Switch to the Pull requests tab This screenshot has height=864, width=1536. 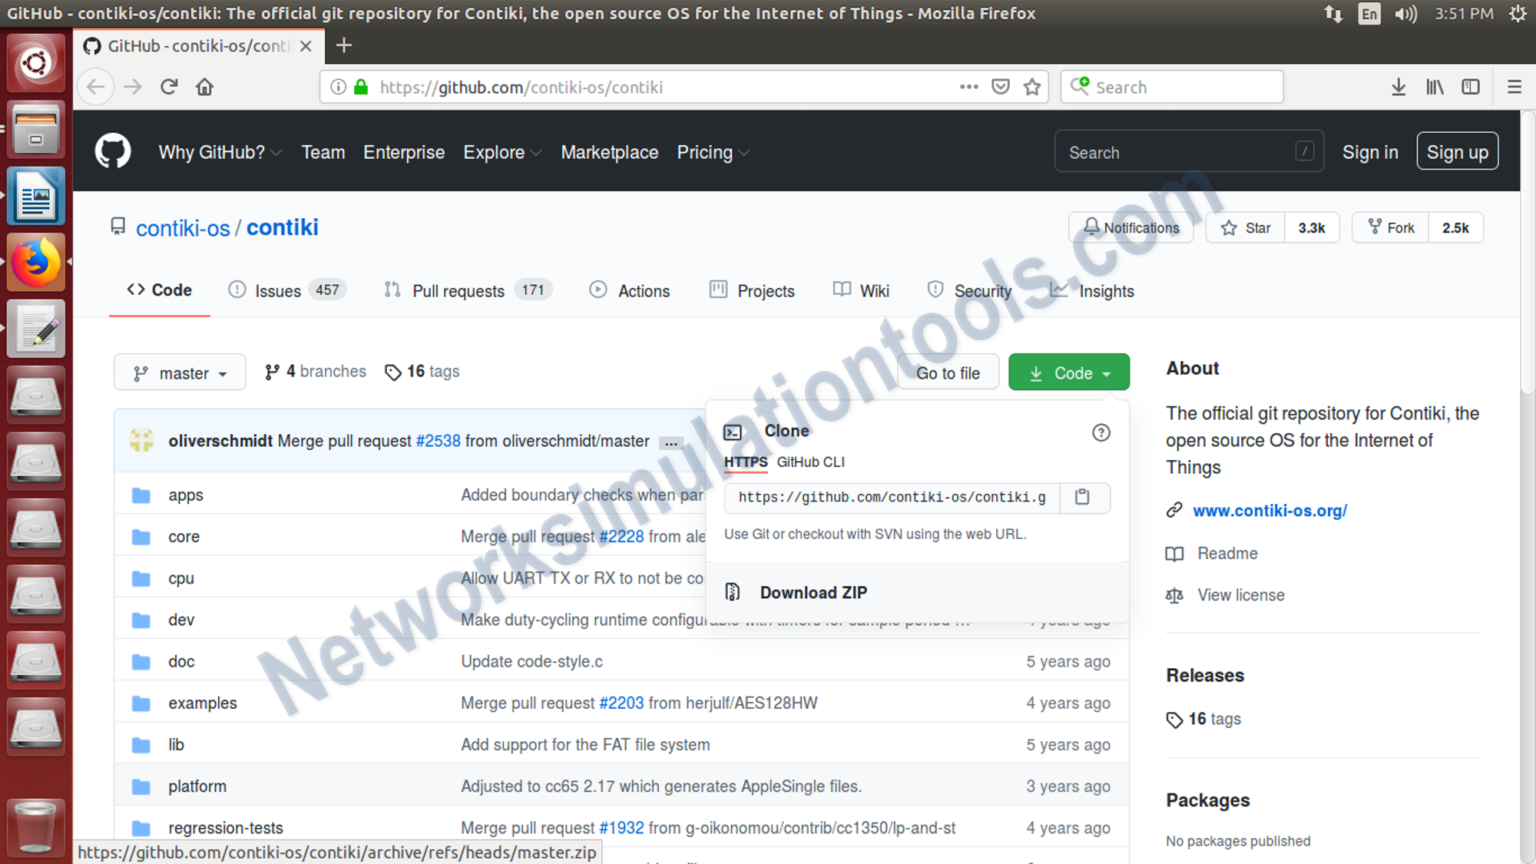click(458, 290)
